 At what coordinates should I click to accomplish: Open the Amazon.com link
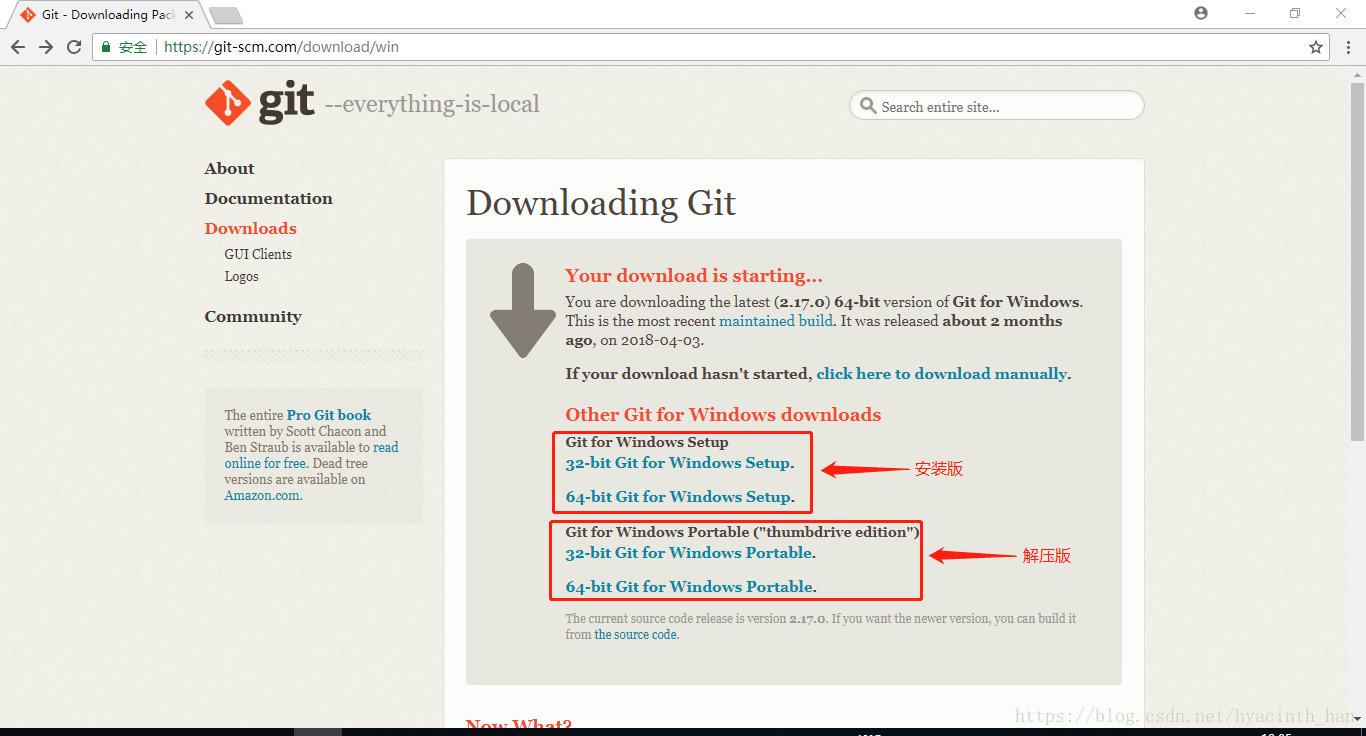tap(262, 495)
